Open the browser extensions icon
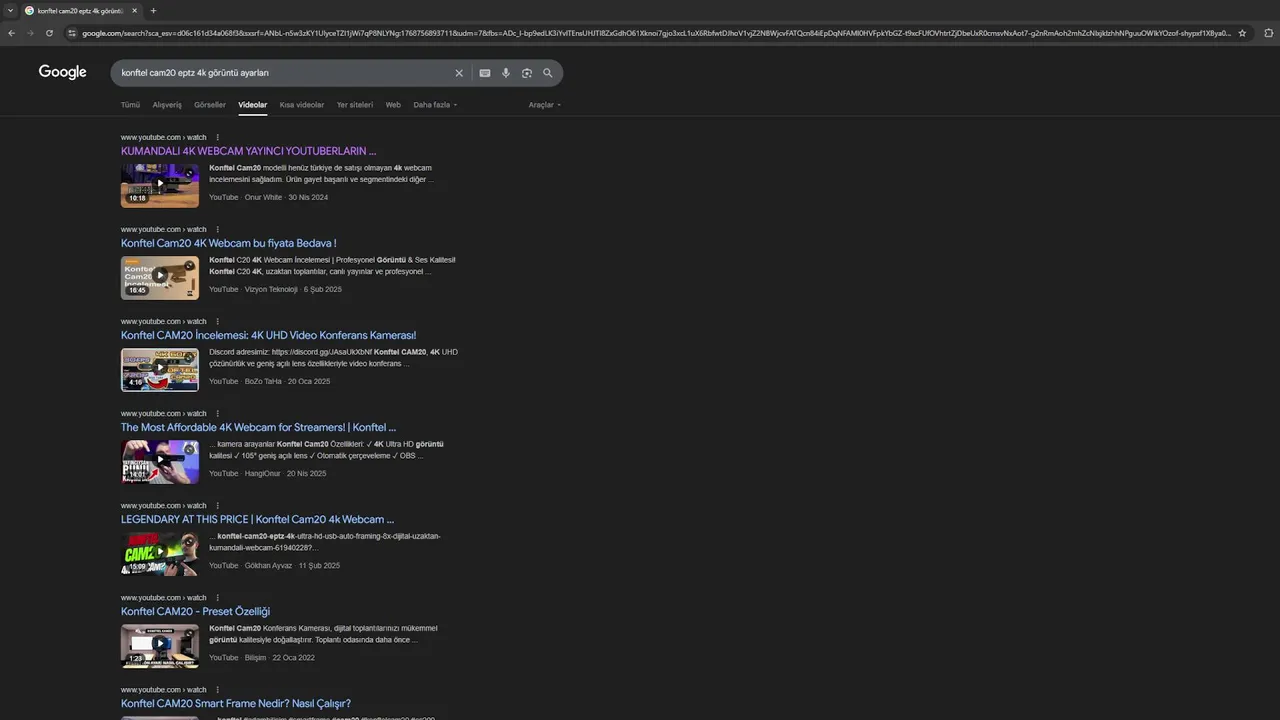Viewport: 1280px width, 720px height. [1269, 33]
